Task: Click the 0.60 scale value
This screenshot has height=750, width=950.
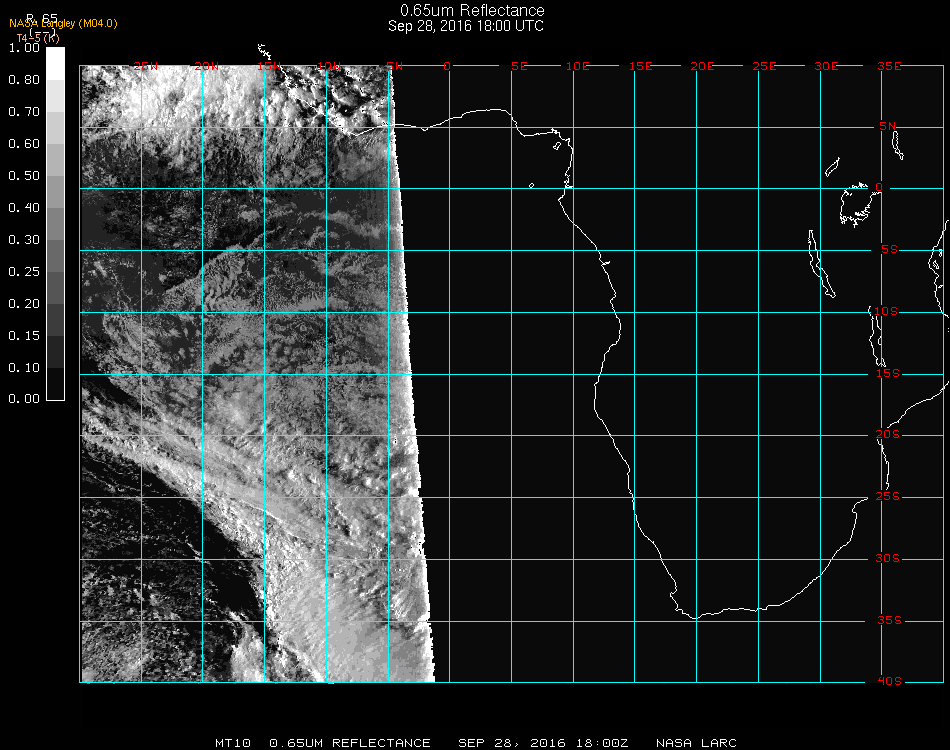Action: (24, 144)
